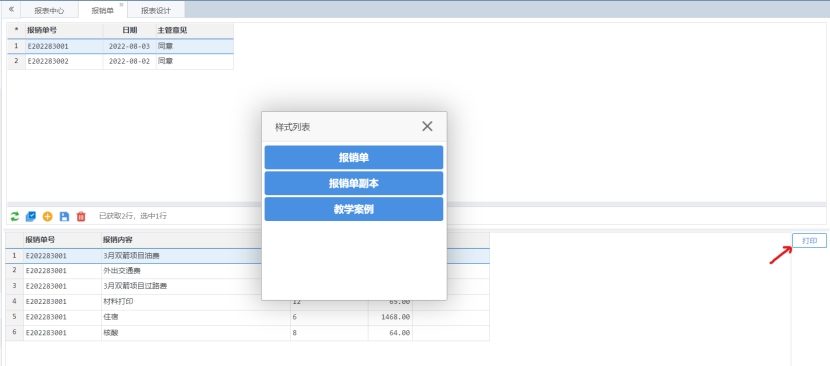Click lower table row number 6
Screen dimensions: 830x366
pyautogui.click(x=14, y=333)
